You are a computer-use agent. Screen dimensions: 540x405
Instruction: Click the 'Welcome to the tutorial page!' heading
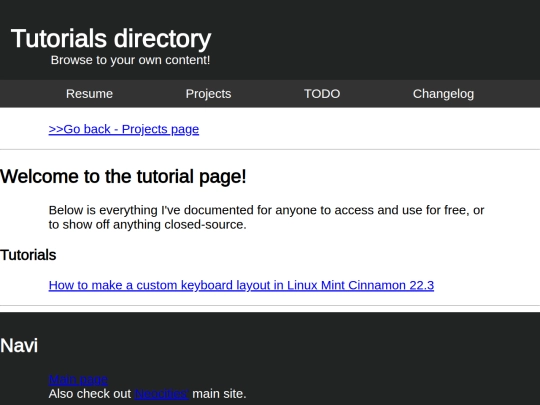pos(123,177)
